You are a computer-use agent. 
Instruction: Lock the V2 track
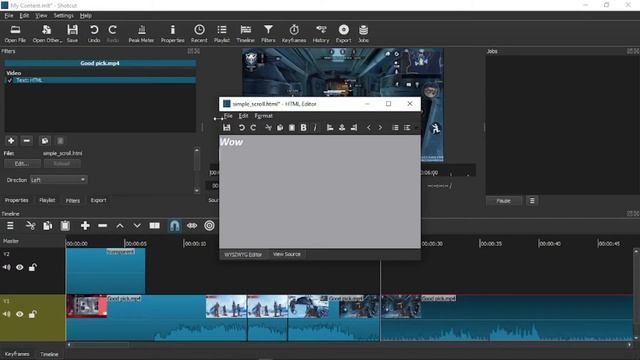coord(33,267)
